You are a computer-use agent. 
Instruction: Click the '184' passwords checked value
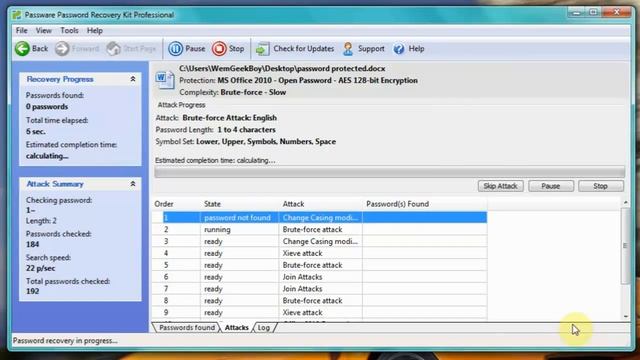click(x=32, y=244)
